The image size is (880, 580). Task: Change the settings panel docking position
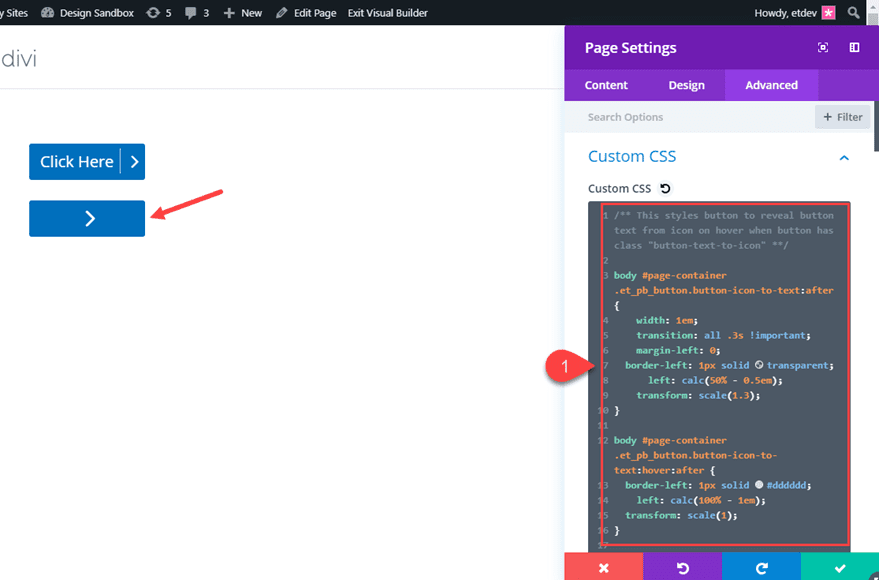[x=853, y=47]
